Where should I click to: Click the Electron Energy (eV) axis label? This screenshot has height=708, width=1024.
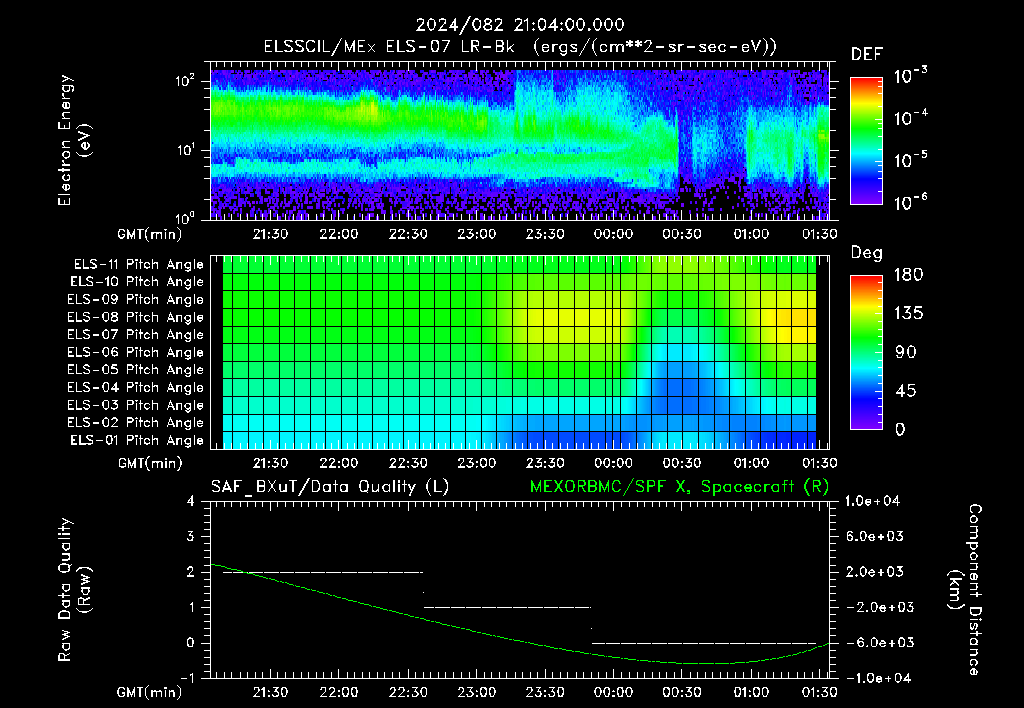pyautogui.click(x=74, y=140)
